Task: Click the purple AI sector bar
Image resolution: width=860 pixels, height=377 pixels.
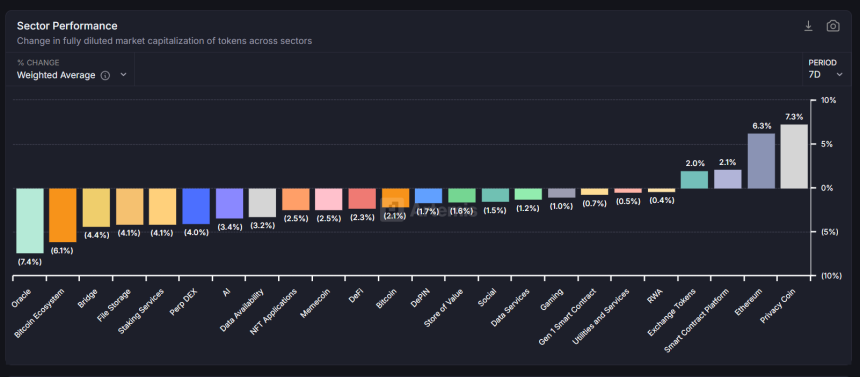Action: 229,203
